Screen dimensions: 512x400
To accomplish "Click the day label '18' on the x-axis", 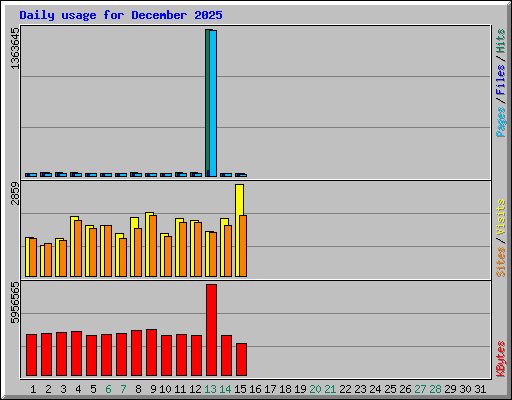I will pyautogui.click(x=285, y=389).
